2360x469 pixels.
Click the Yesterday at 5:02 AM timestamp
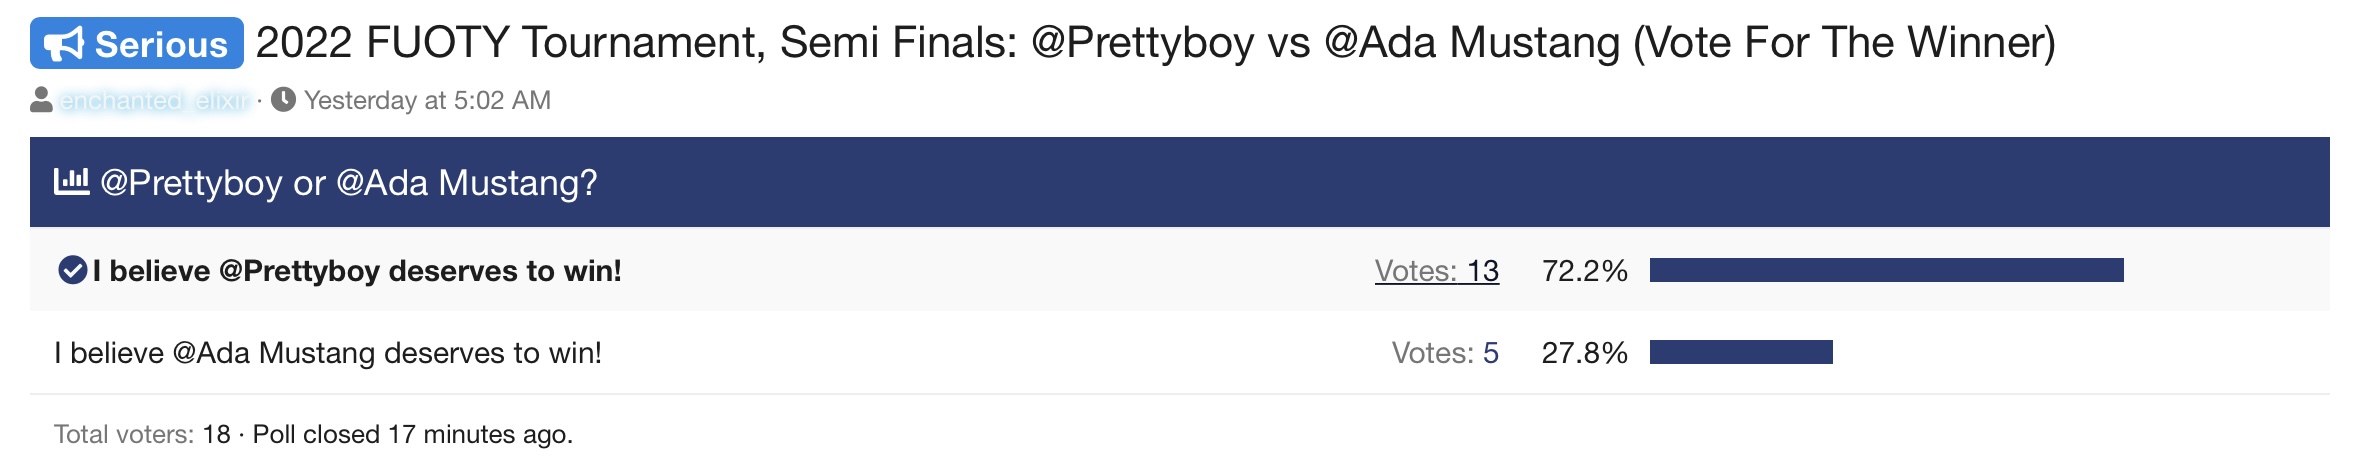click(427, 100)
